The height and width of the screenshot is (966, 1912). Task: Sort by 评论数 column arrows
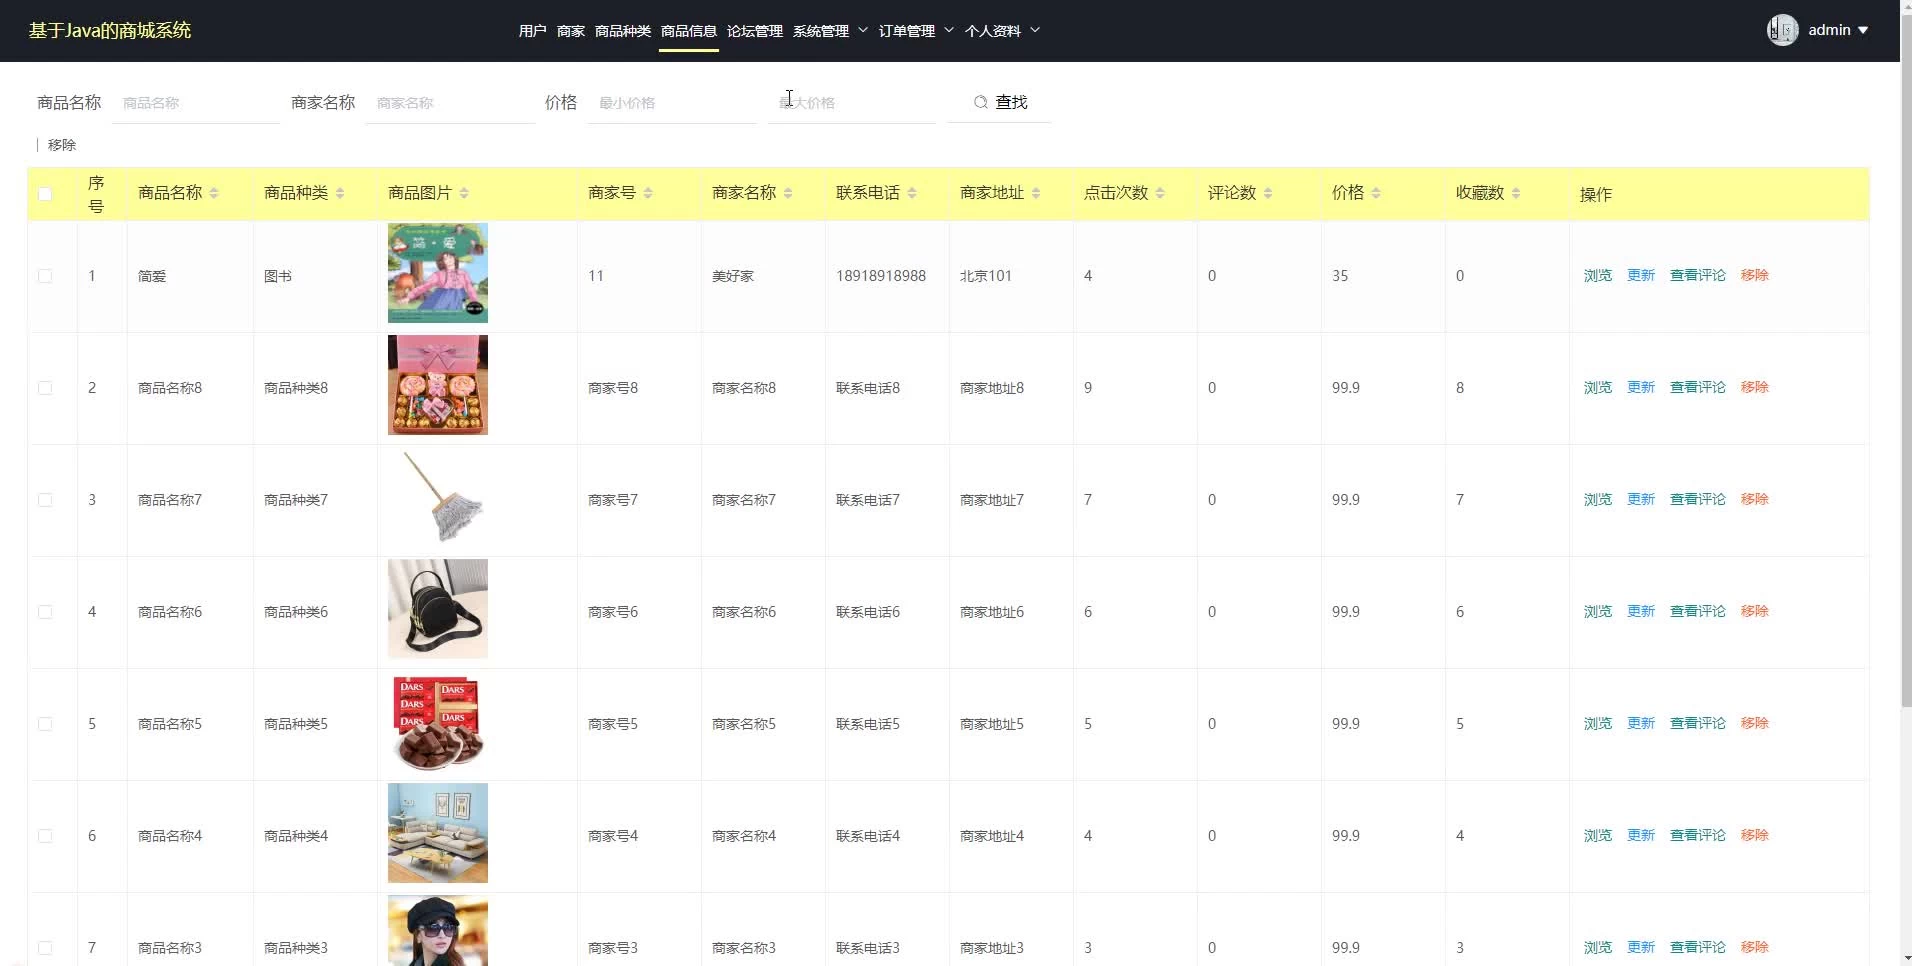click(1268, 193)
